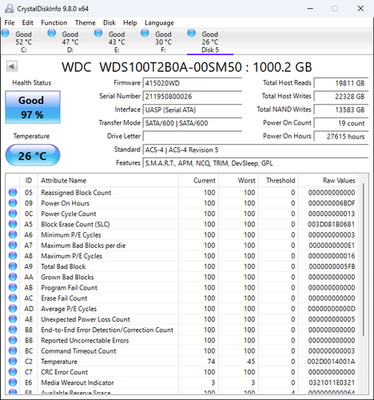This screenshot has width=374, height=400.
Task: Click Power On Hours value 27615 hours
Action: [x=341, y=136]
